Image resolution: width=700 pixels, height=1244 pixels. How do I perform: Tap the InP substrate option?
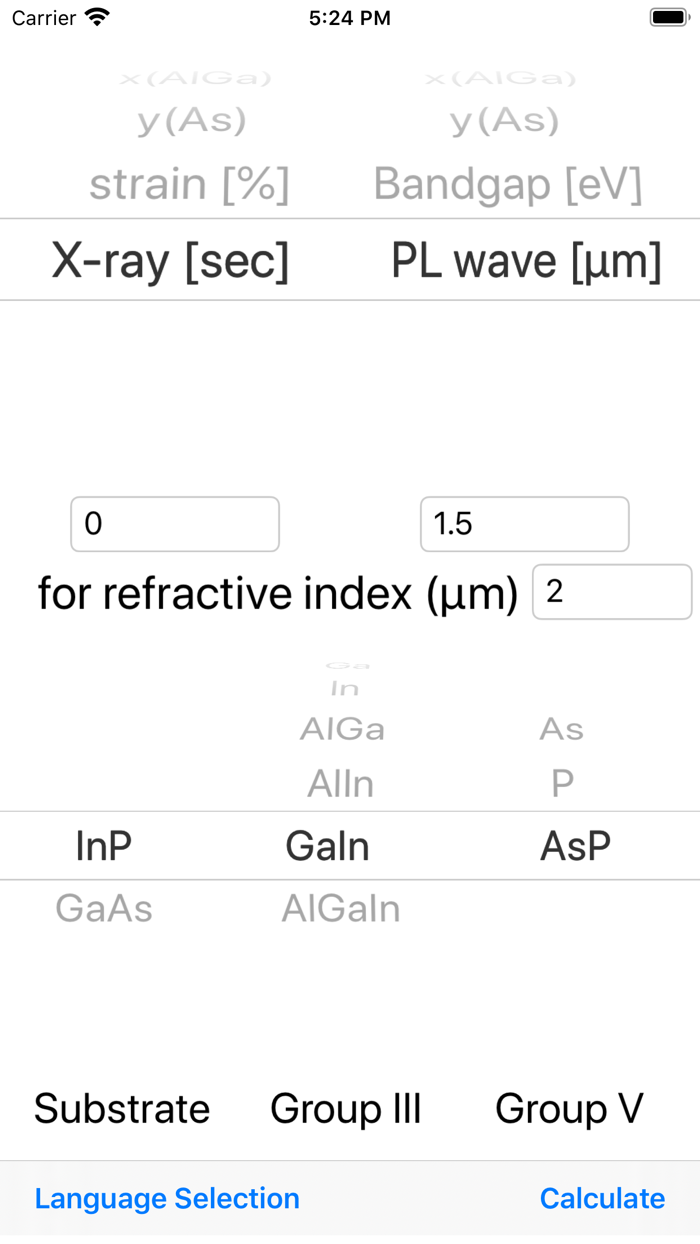pyautogui.click(x=104, y=846)
